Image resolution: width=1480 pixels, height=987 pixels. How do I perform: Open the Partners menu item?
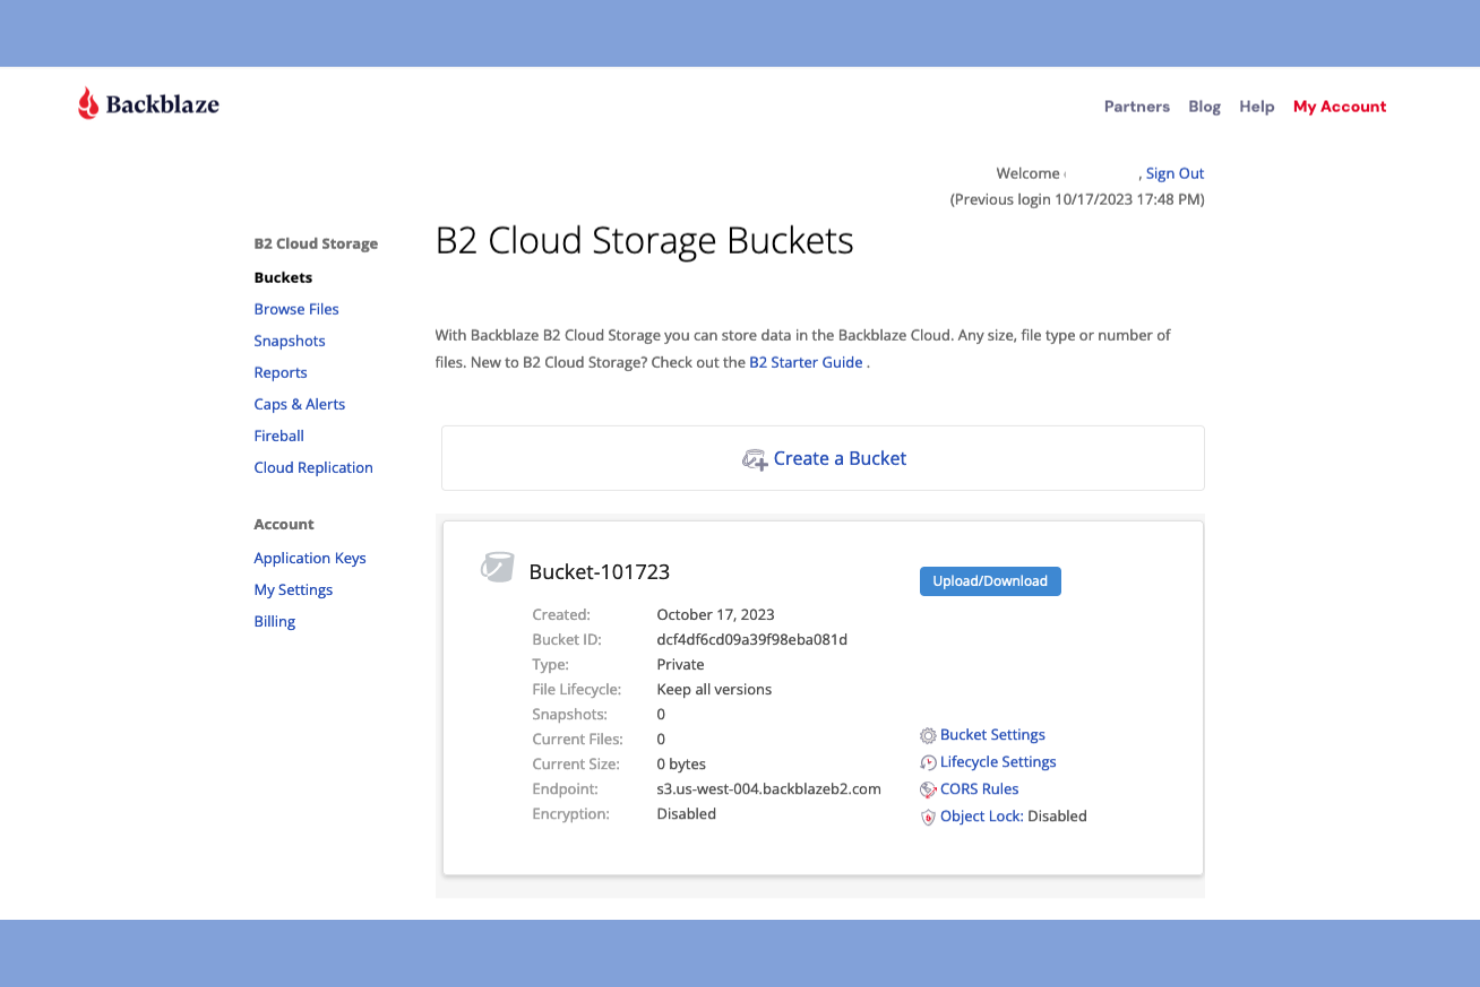(x=1136, y=106)
